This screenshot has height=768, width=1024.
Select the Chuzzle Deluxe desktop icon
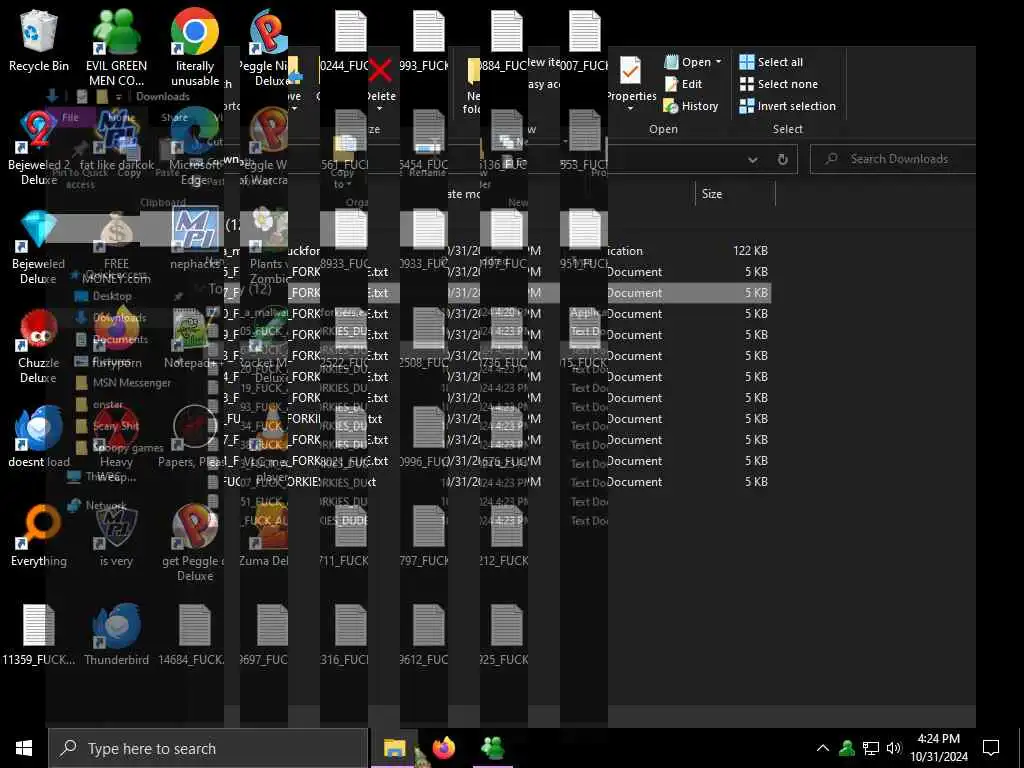[x=39, y=346]
